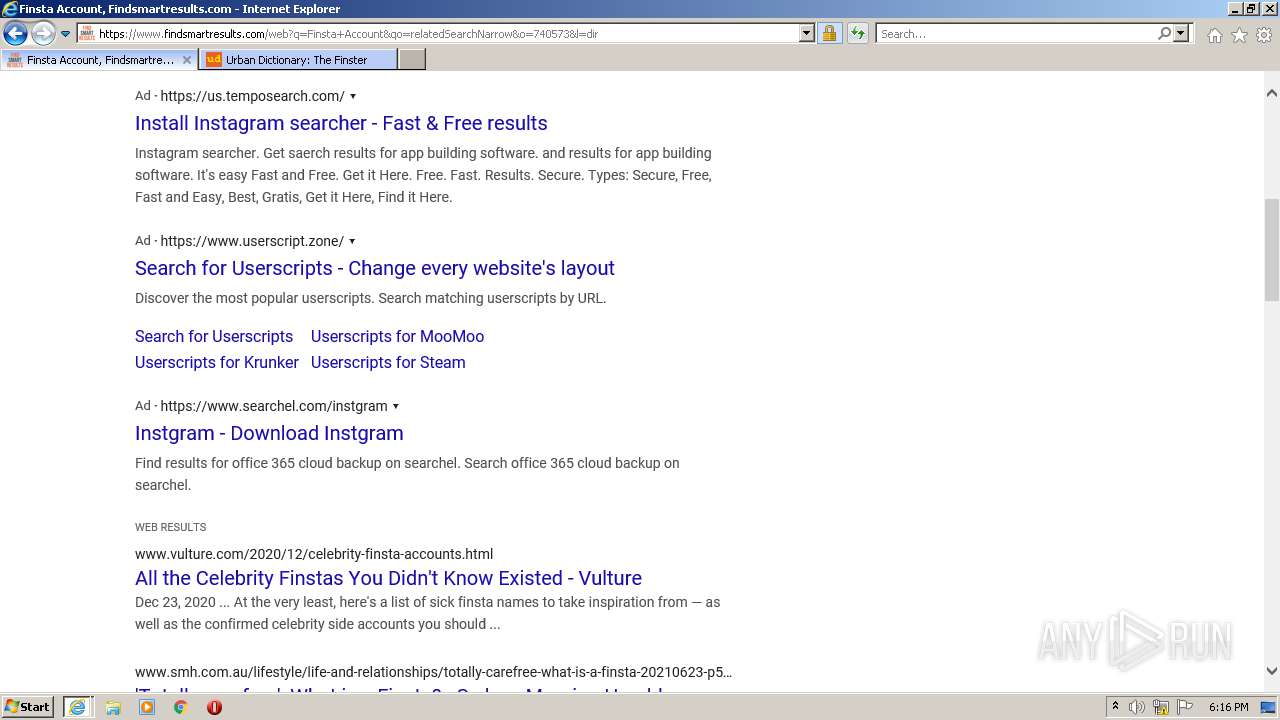Open Search for Userscripts - Change every website's layout
1280x720 pixels.
(375, 268)
